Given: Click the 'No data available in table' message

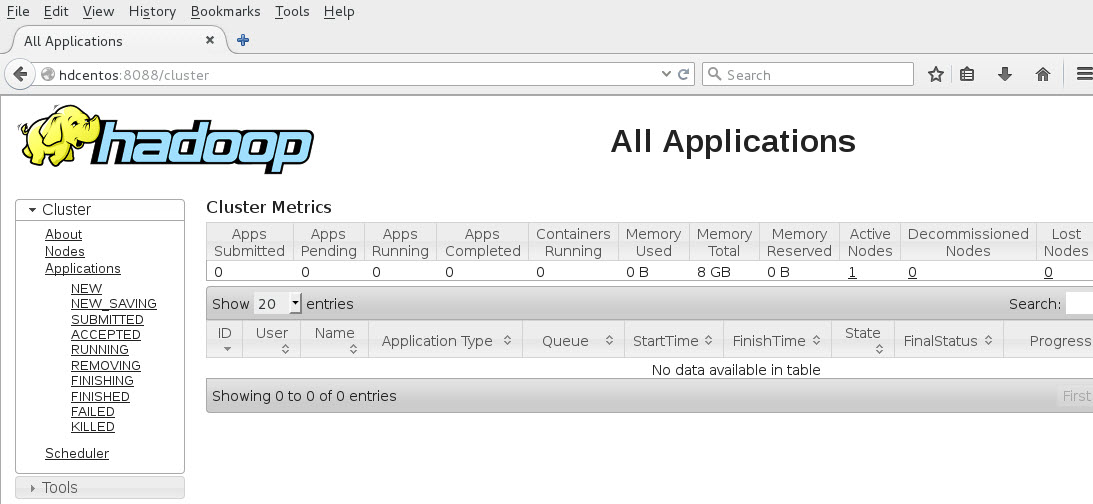Looking at the screenshot, I should click(x=735, y=370).
